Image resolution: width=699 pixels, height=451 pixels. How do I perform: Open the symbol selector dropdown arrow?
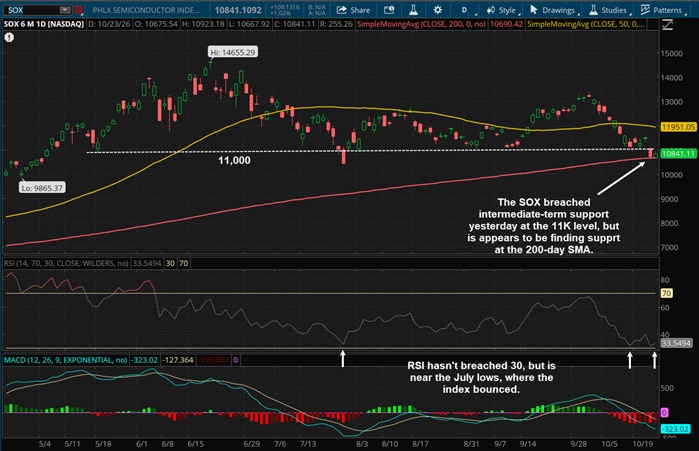pos(65,10)
